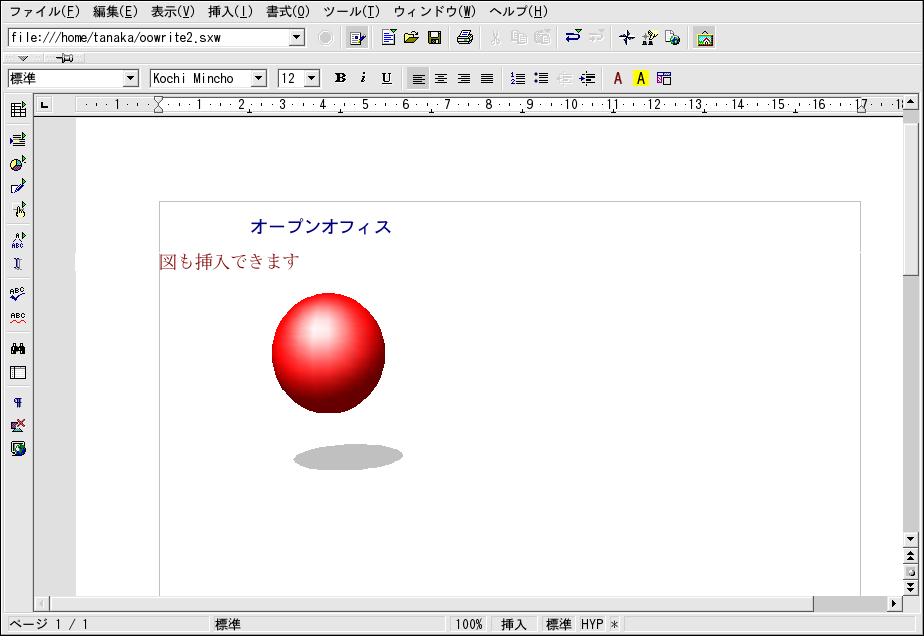The image size is (924, 636).
Task: Open the ファイル(F) menu
Action: click(44, 12)
